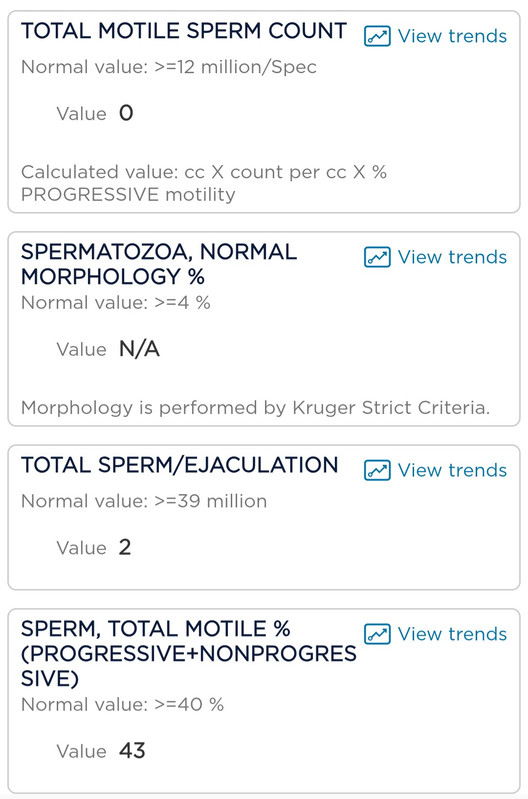This screenshot has height=799, width=528.
Task: Select the TOTAL SPERM/EJACULATION heading
Action: pyautogui.click(x=179, y=465)
